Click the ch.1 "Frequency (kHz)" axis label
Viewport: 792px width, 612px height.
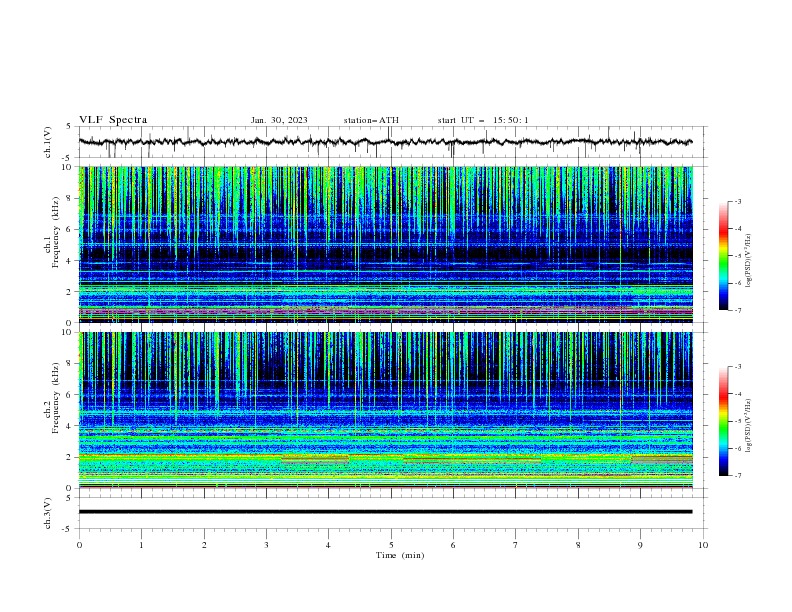tap(56, 232)
